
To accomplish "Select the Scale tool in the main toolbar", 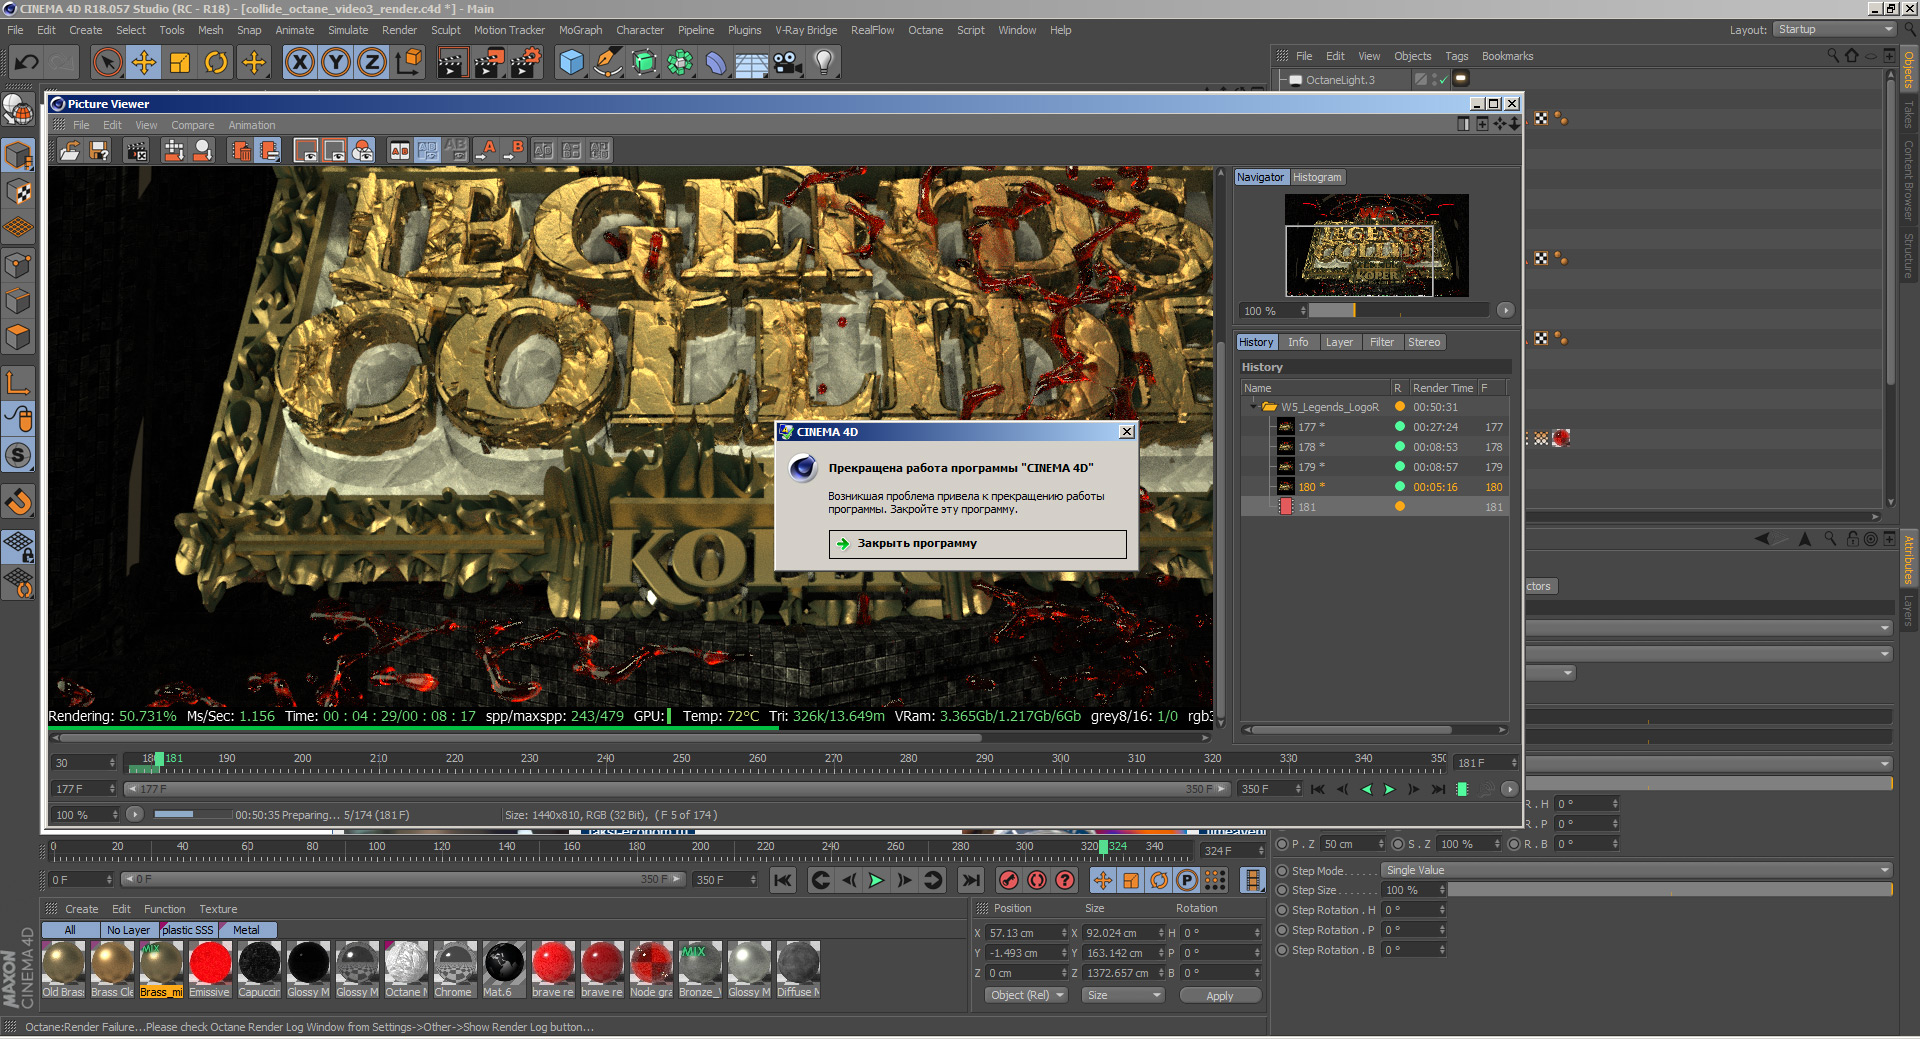I will pyautogui.click(x=180, y=63).
